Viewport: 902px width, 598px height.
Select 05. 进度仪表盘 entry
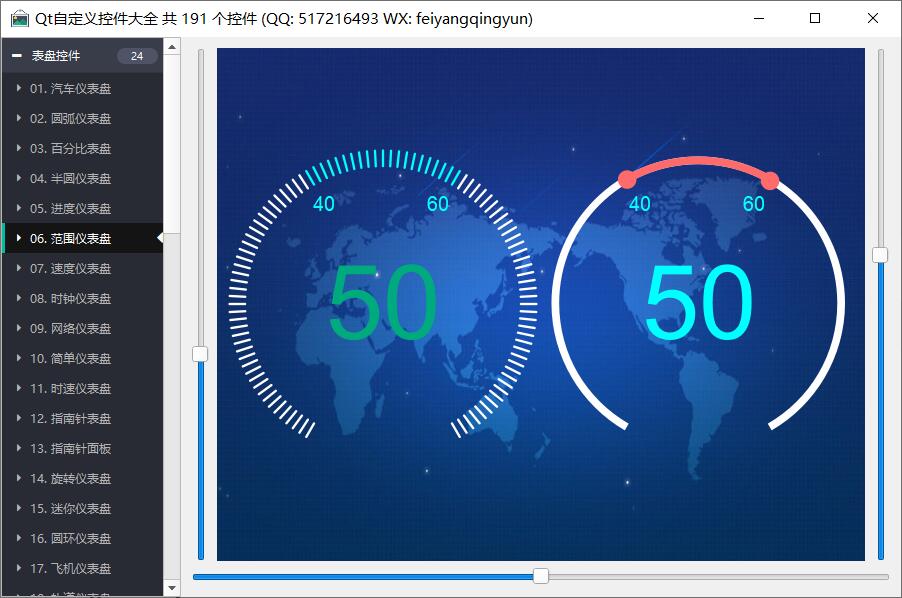coord(70,208)
